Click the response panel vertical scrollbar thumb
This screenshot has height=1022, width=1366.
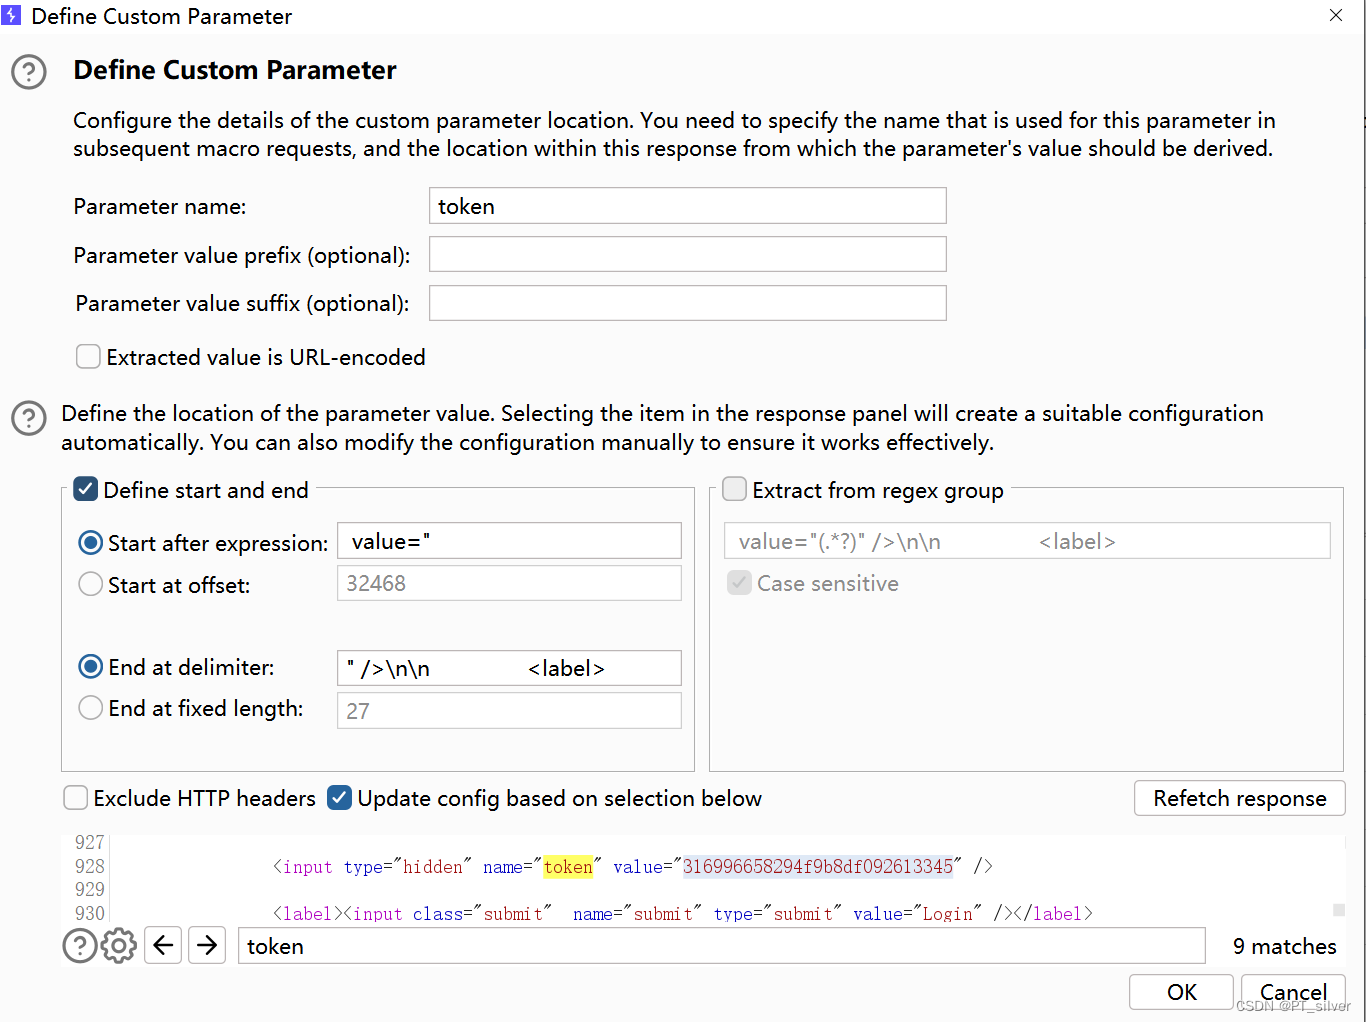click(x=1339, y=910)
